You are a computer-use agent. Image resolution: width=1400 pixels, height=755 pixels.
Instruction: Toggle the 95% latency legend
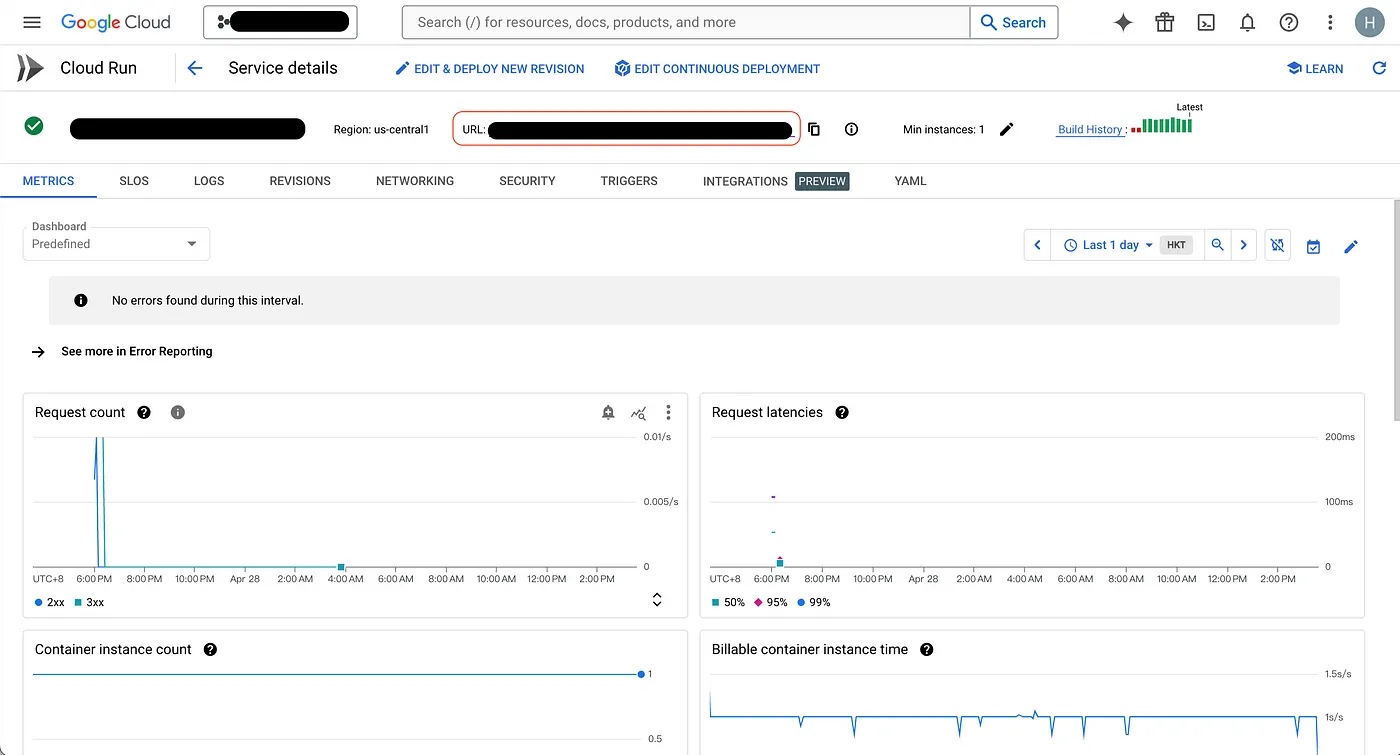770,602
